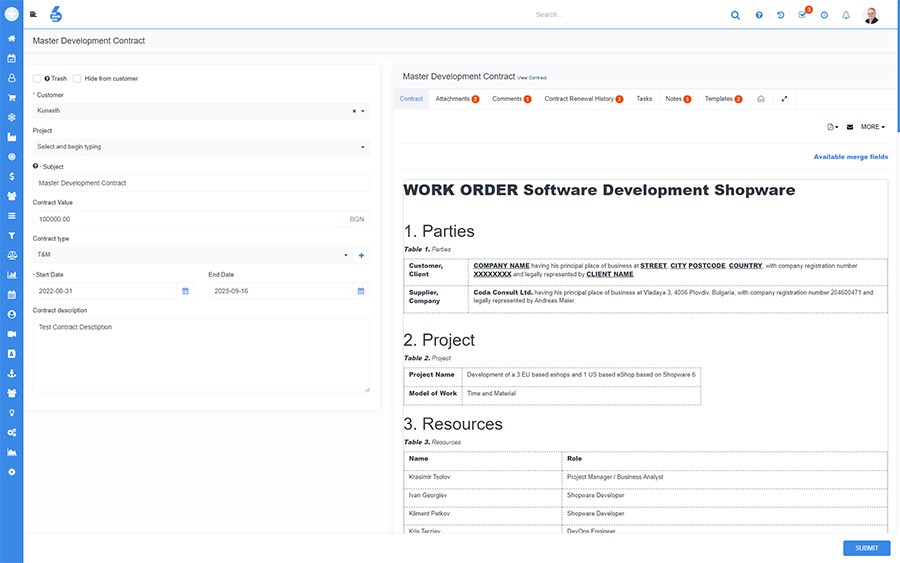Open the signature inbox icon tab
This screenshot has height=563, width=900.
[x=761, y=99]
